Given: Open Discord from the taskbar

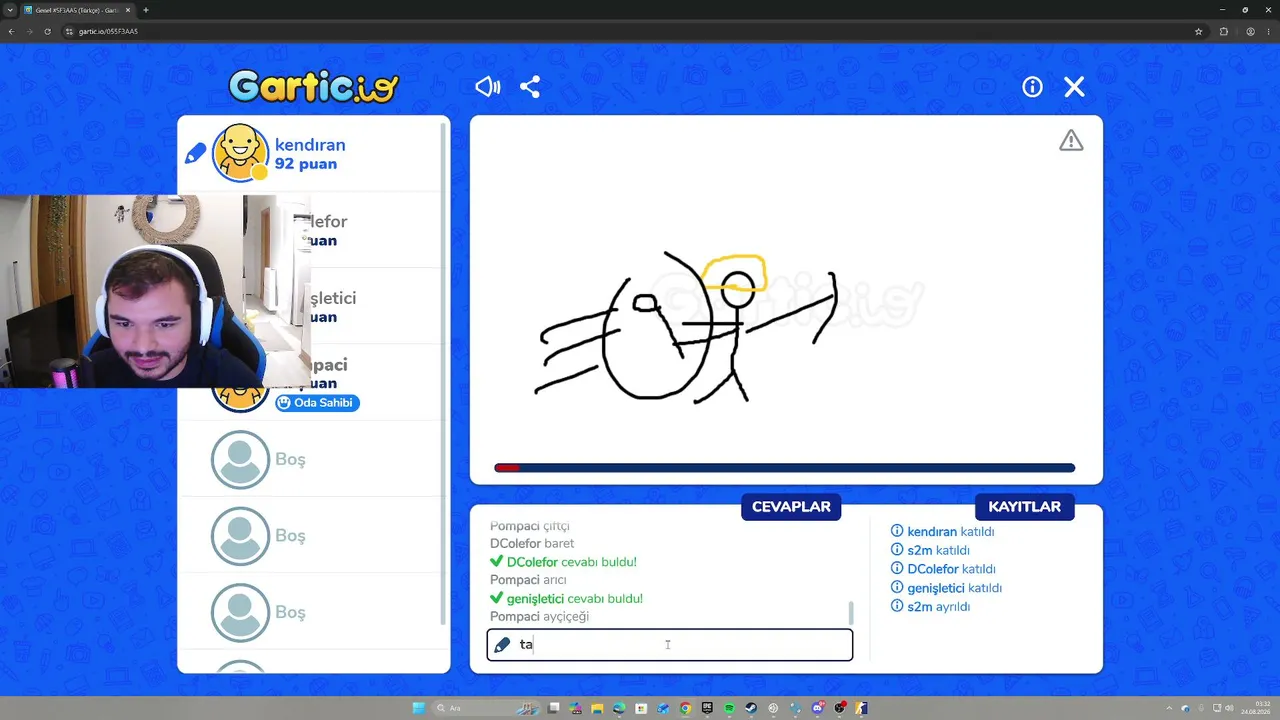Looking at the screenshot, I should pyautogui.click(x=818, y=708).
